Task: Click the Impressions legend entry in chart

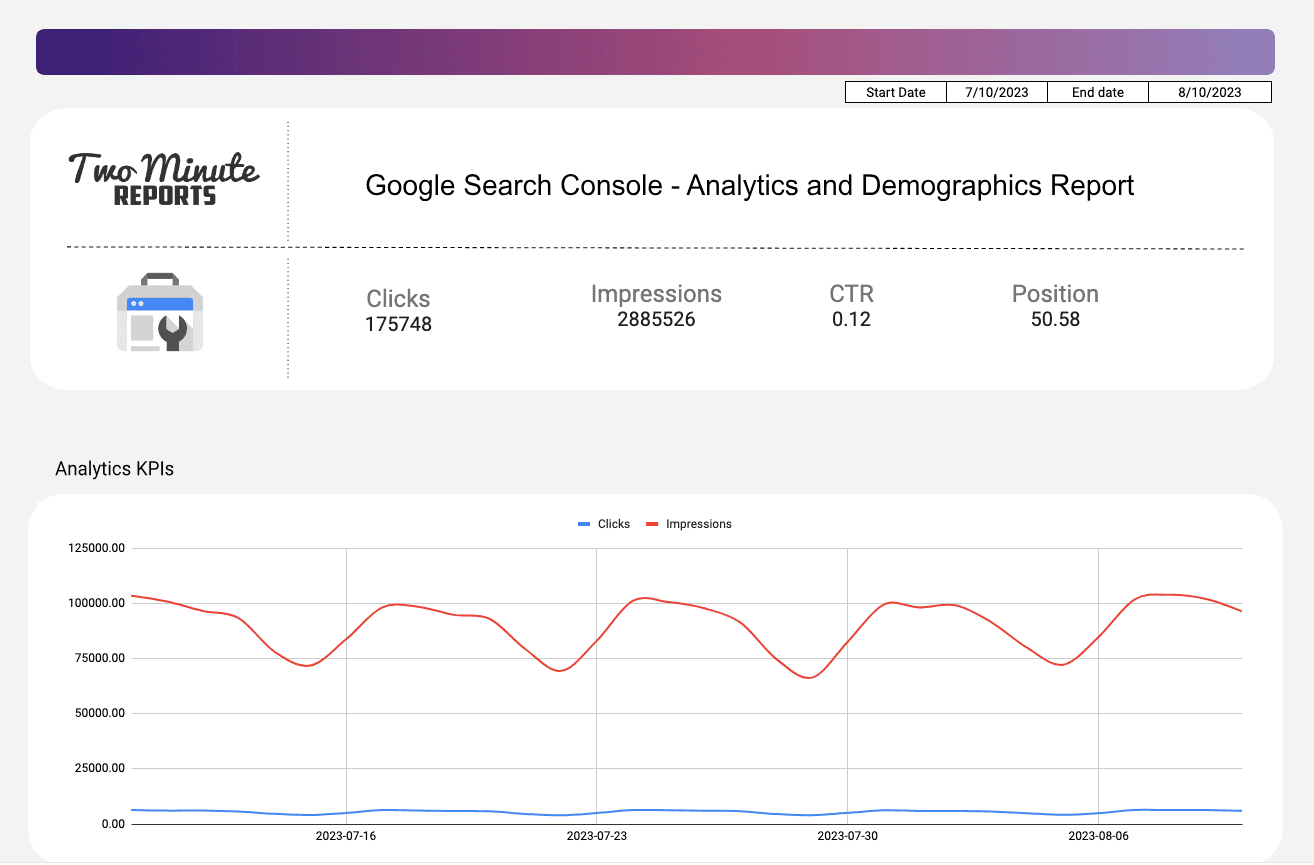Action: tap(689, 524)
